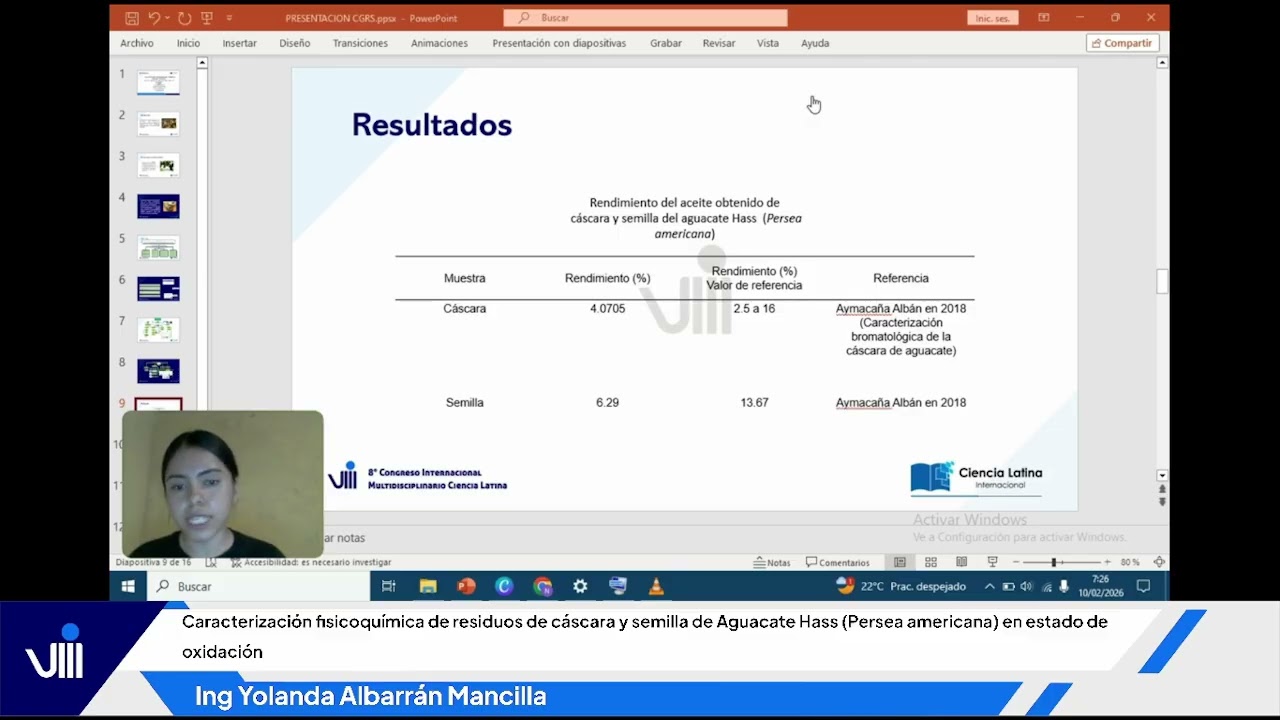
Task: Click the Save icon in title bar
Action: pos(132,18)
